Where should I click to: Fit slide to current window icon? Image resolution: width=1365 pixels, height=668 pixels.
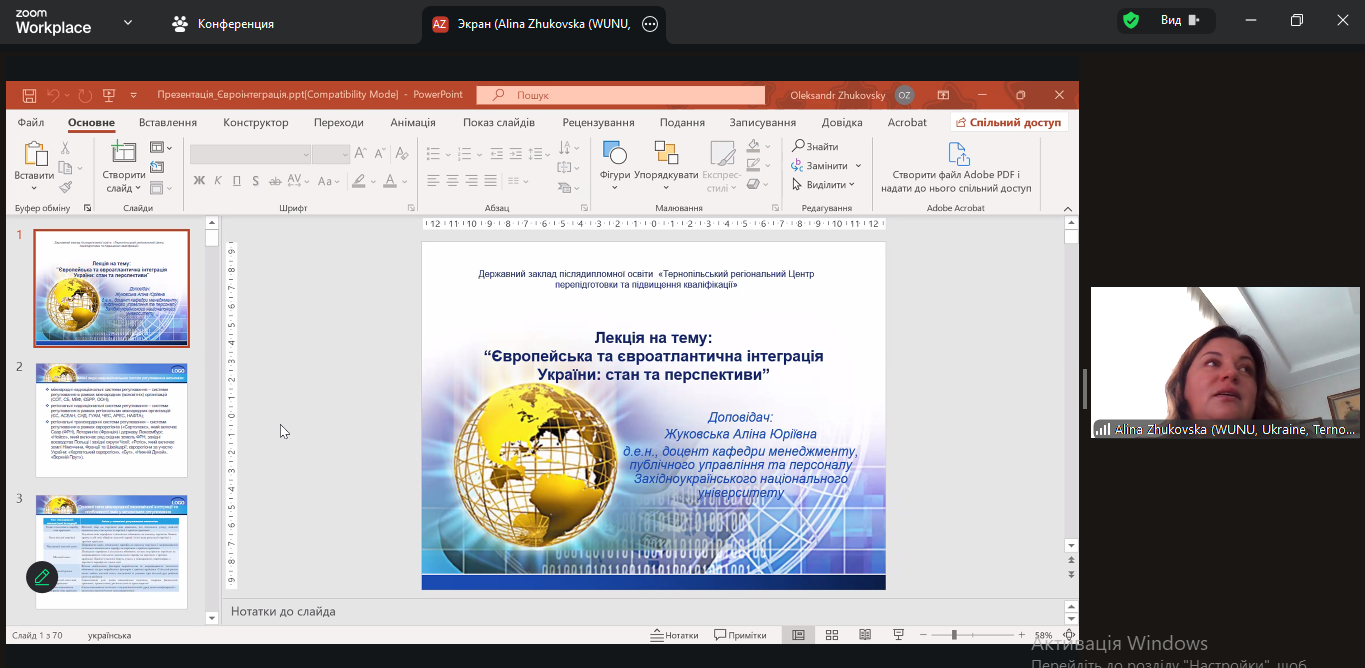[x=1070, y=635]
